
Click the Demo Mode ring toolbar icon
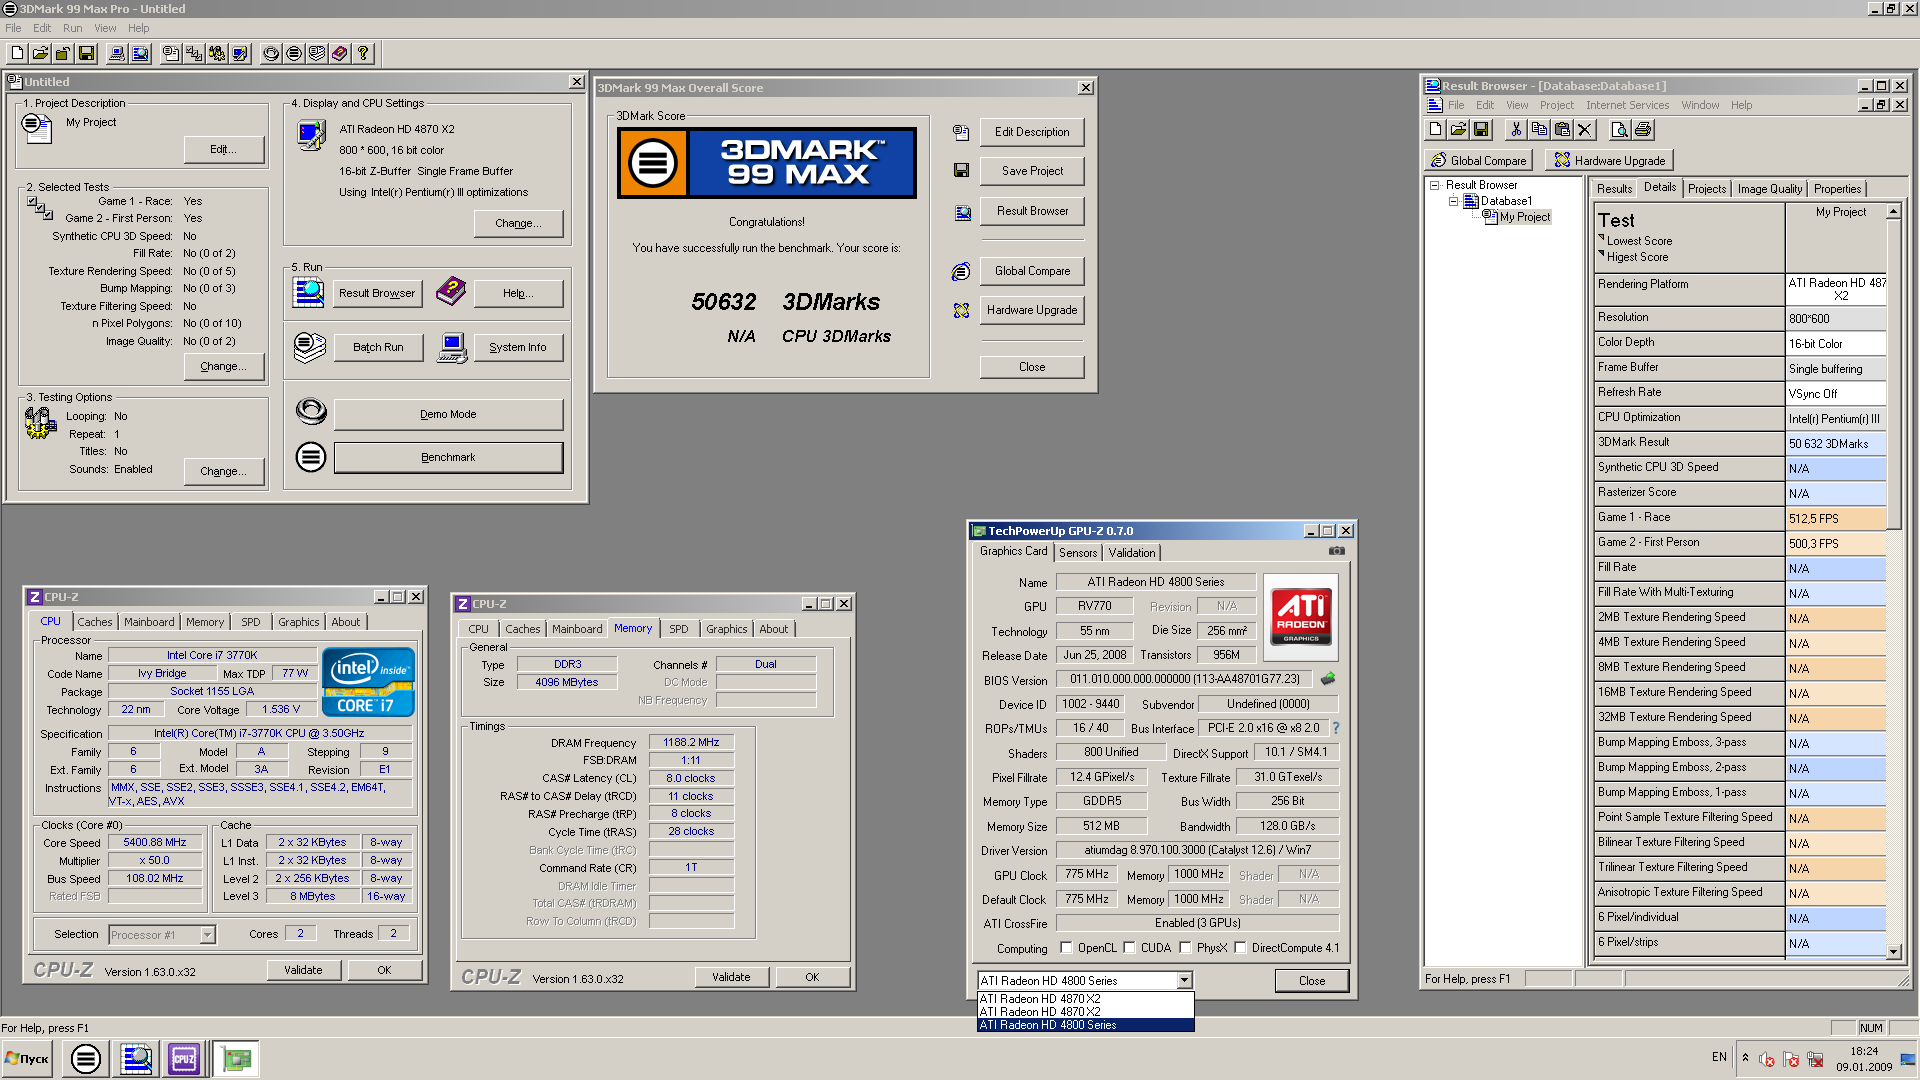(271, 53)
